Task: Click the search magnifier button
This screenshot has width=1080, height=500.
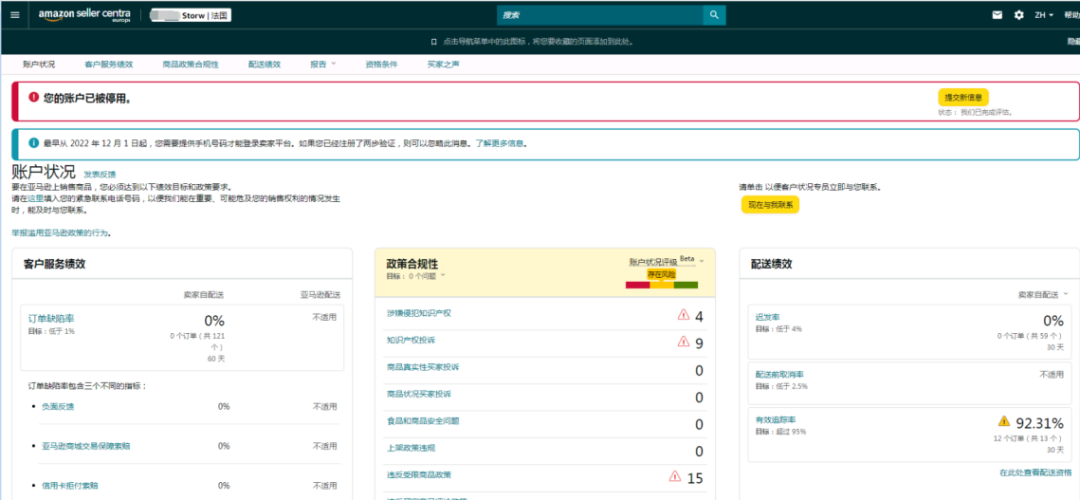Action: click(x=714, y=14)
